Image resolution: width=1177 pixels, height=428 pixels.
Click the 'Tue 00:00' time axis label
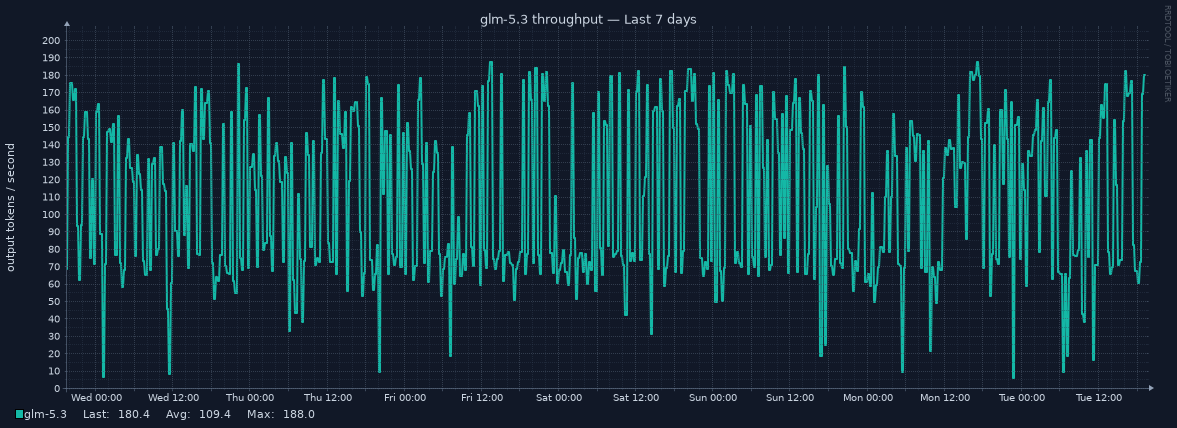click(x=1022, y=398)
